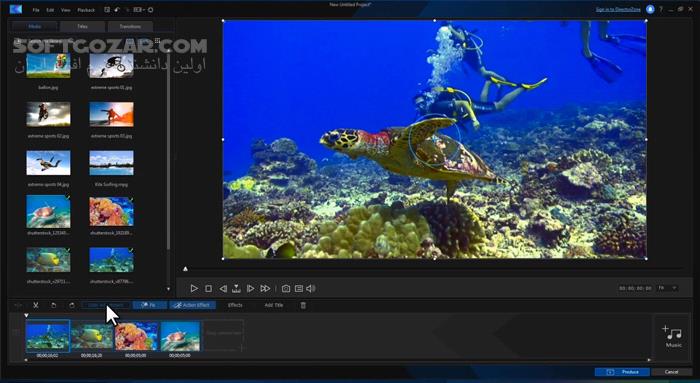Click the Slideshow button beside Fix
This screenshot has width=700, height=383.
coord(106,305)
